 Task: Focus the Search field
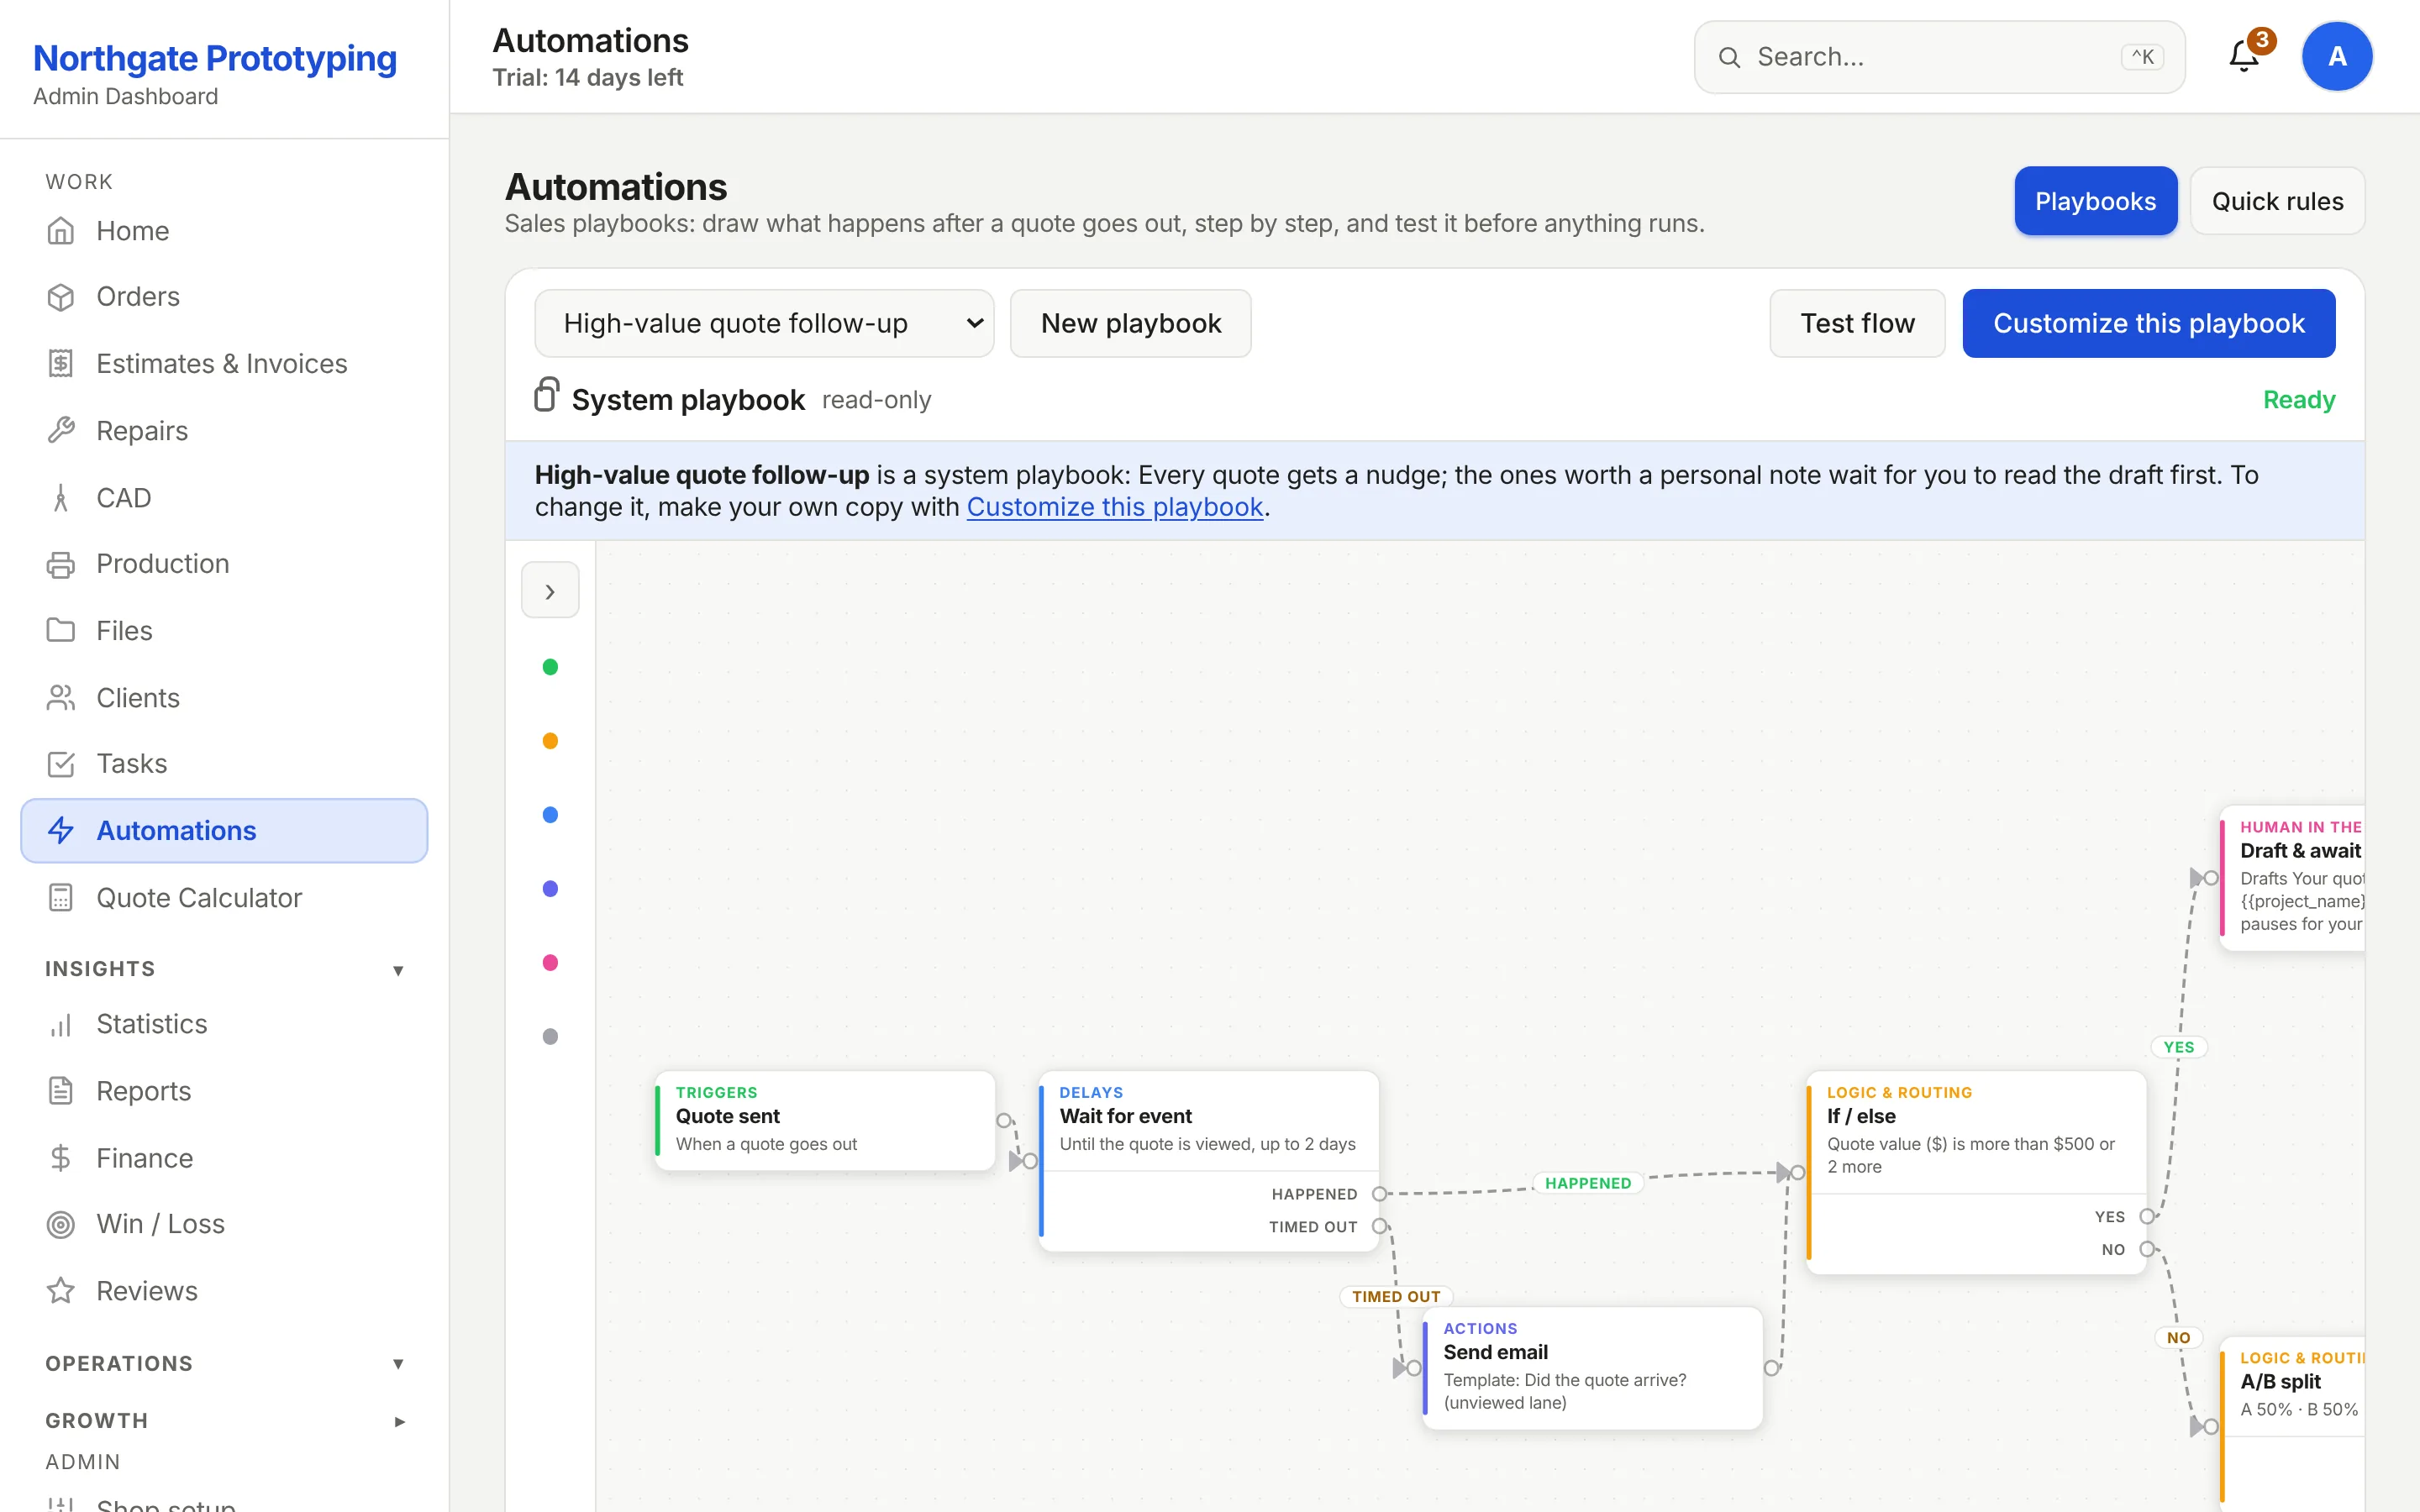coord(1939,57)
